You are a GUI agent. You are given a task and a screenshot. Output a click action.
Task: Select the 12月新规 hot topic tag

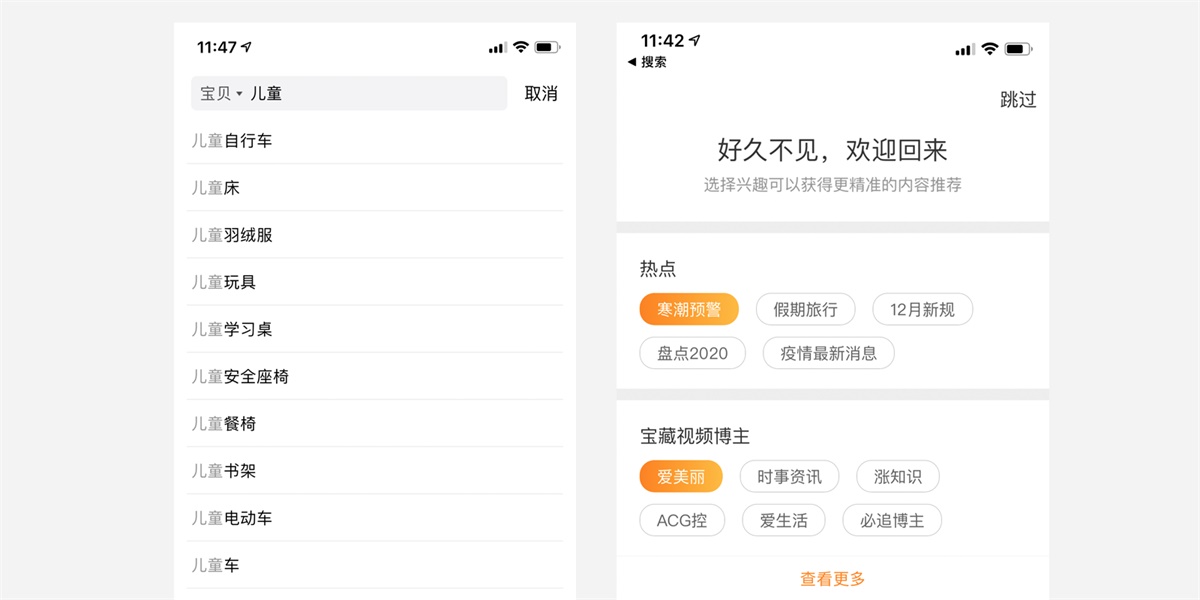[922, 309]
